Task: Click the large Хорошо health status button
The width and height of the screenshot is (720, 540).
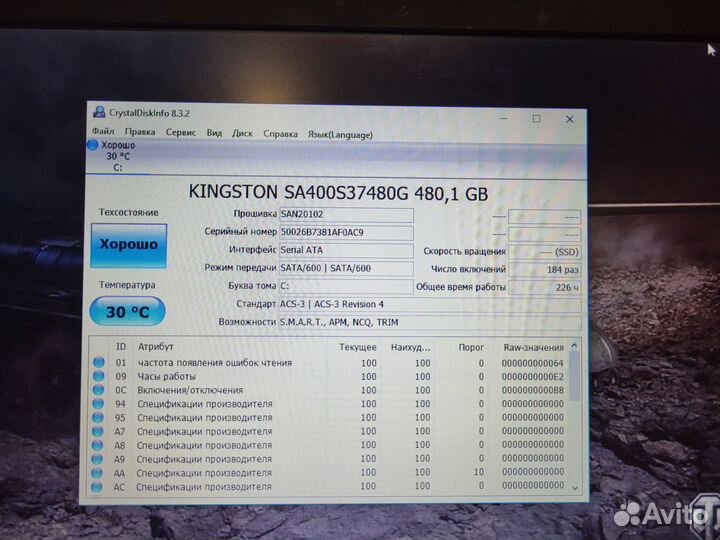Action: tap(129, 245)
